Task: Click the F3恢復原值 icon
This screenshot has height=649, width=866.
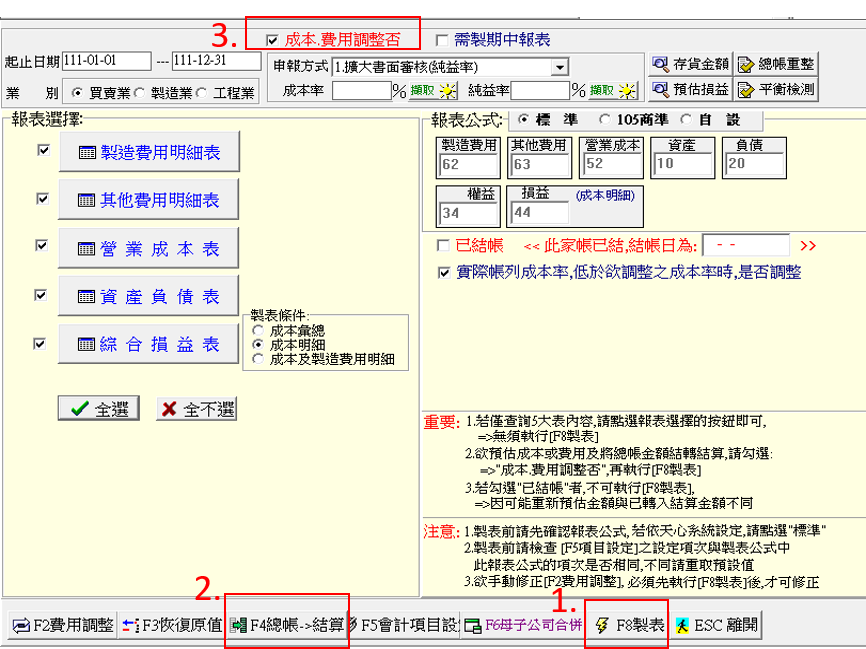Action: click(x=131, y=626)
